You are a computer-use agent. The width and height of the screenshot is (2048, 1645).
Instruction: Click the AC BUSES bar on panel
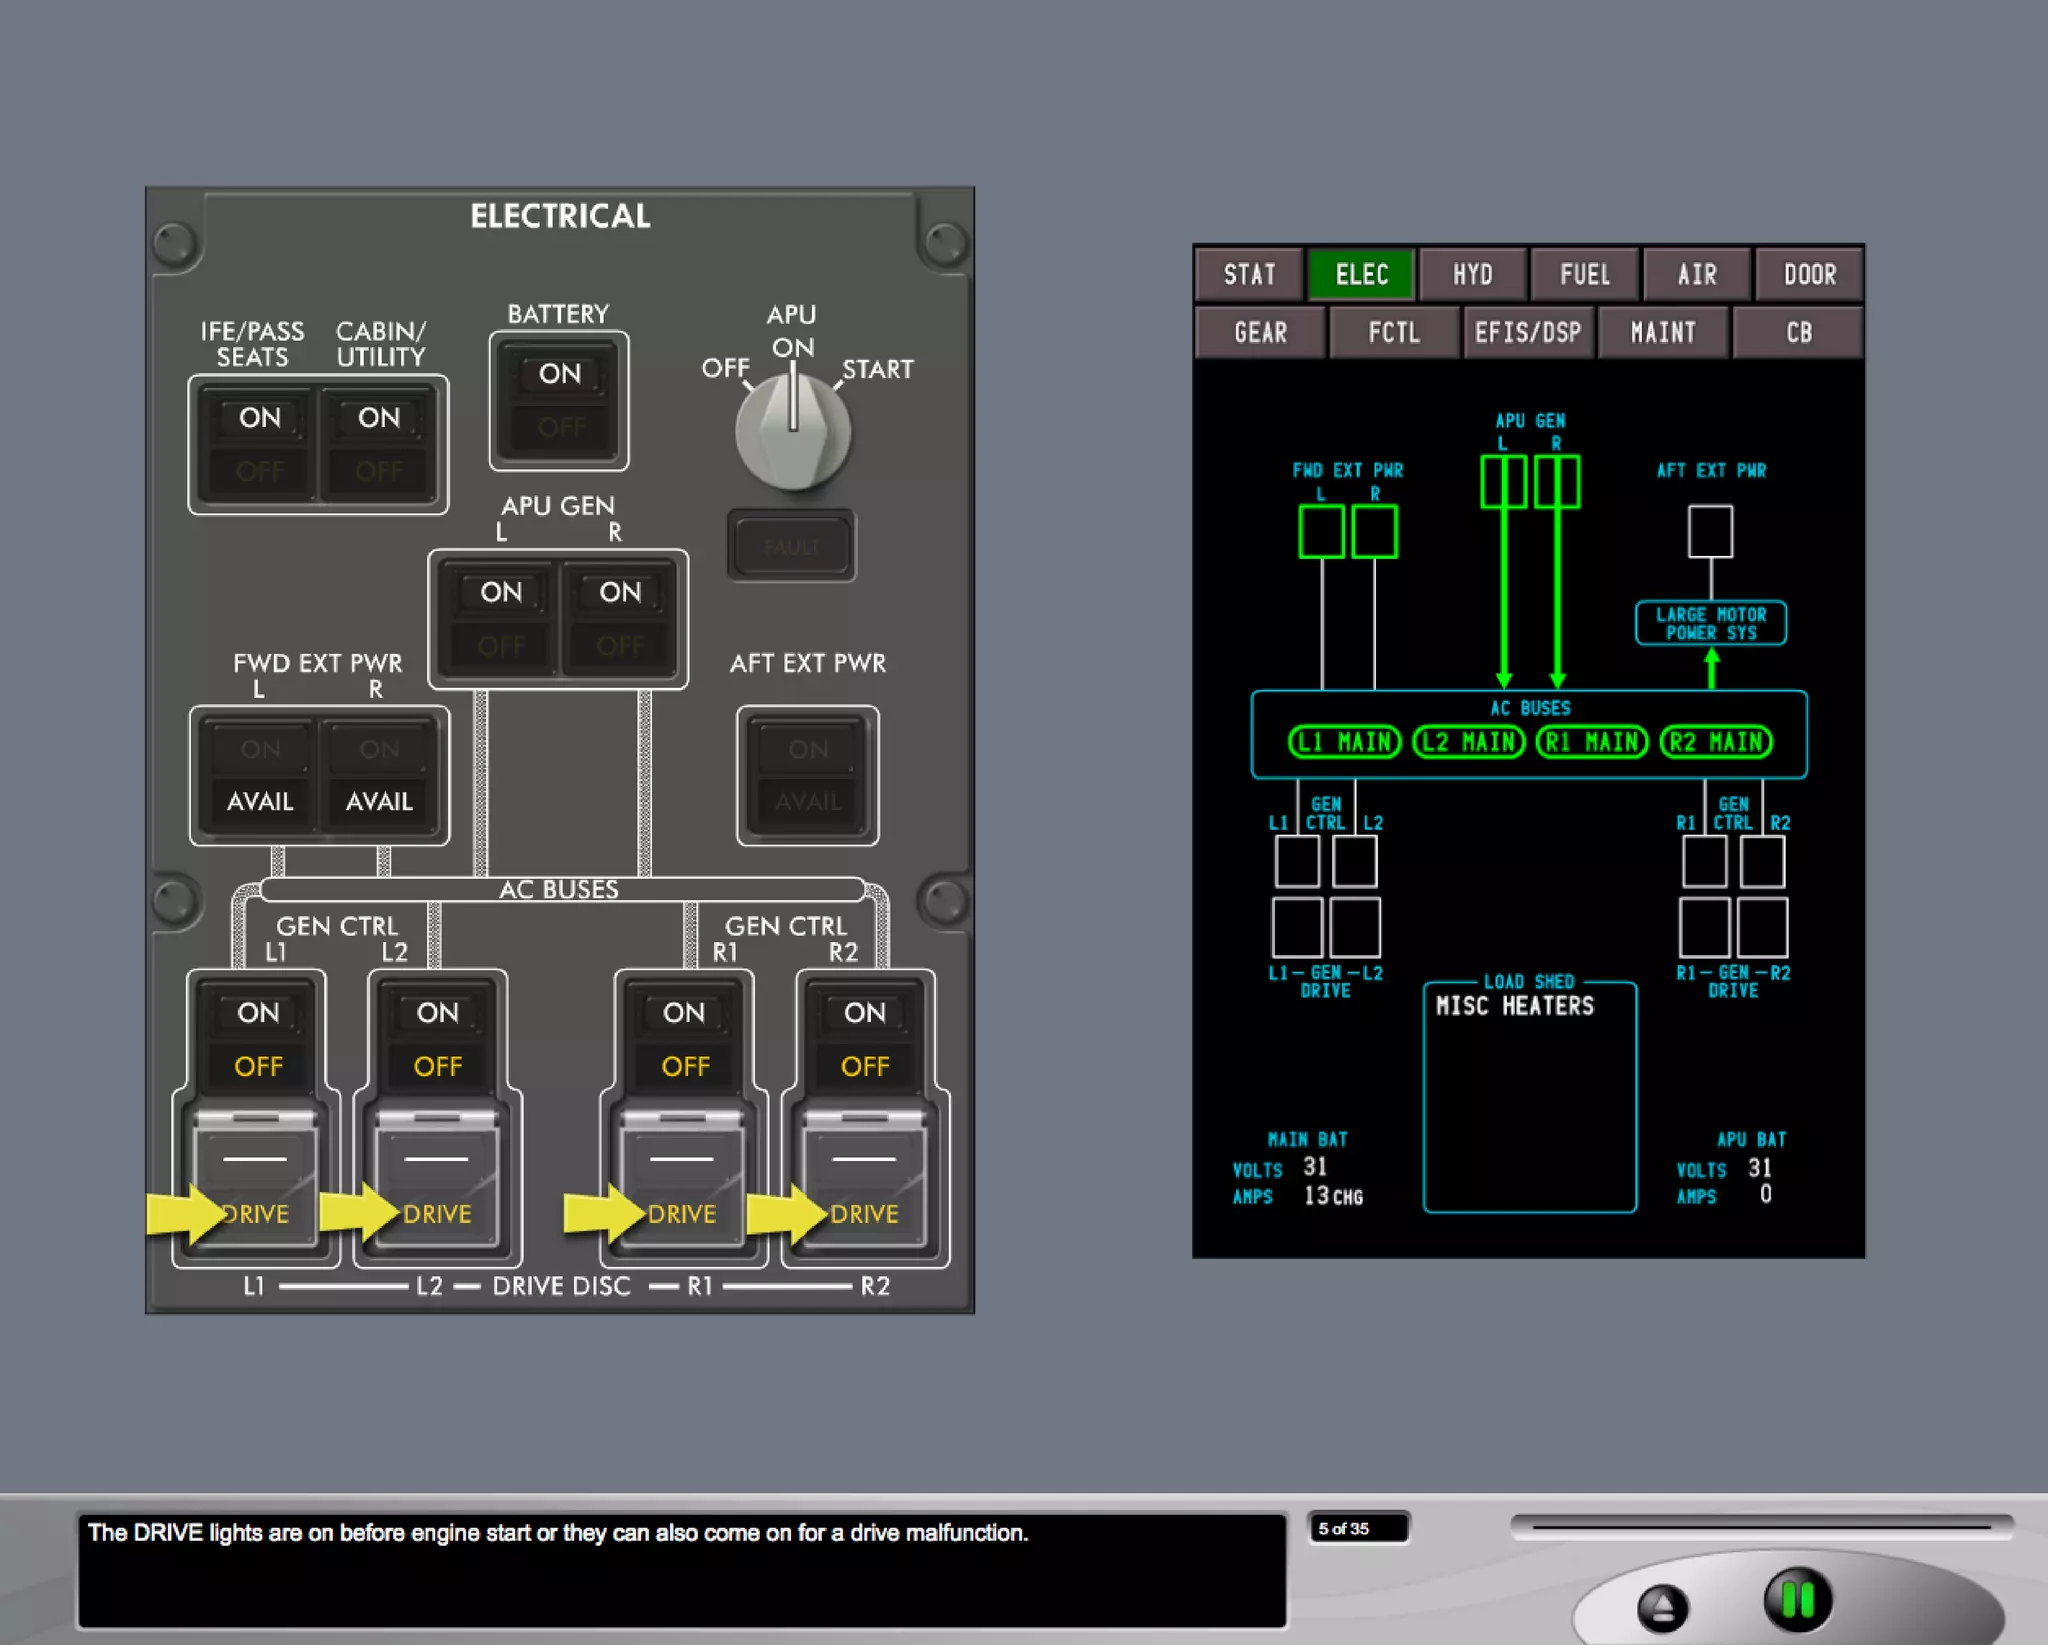pos(560,889)
